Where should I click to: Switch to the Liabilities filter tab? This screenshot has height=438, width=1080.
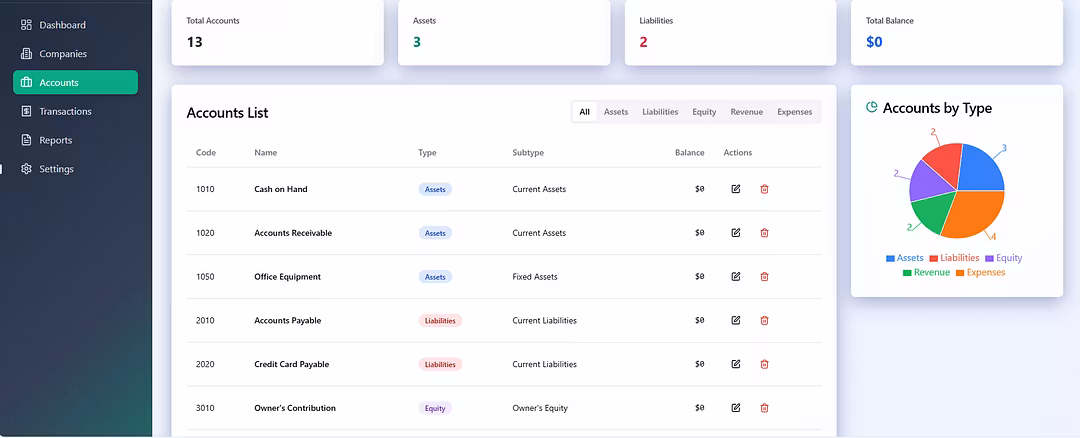[660, 112]
